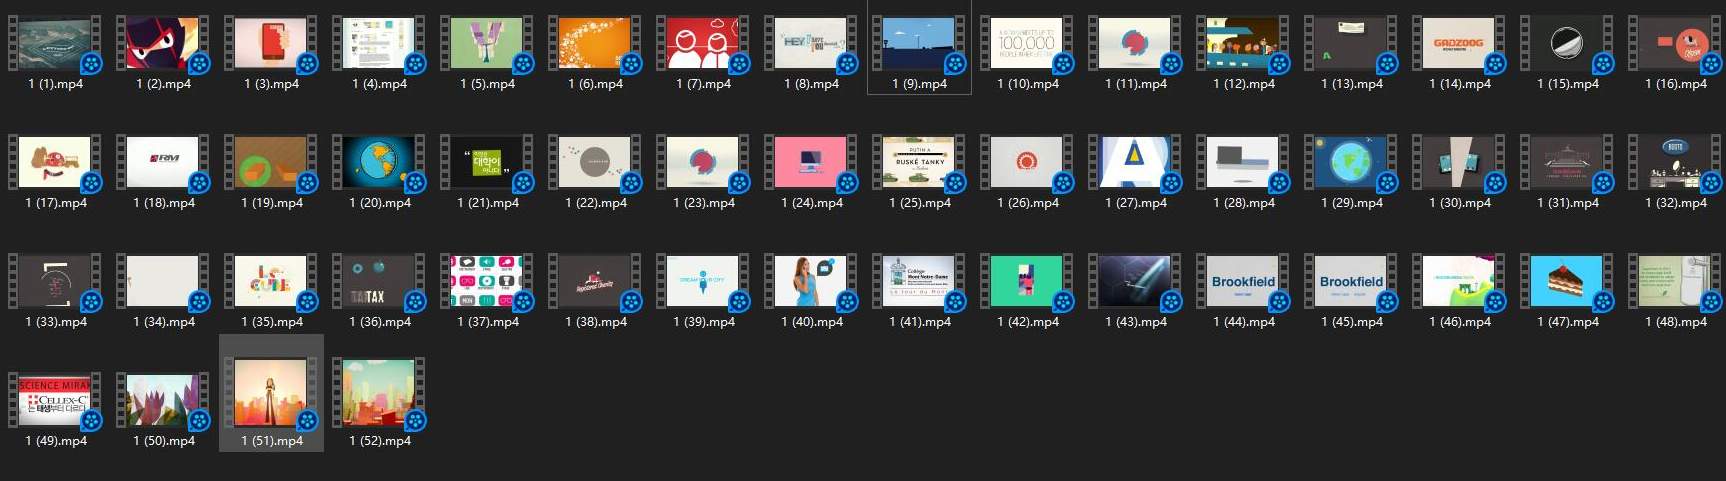Select the 1 (1).mp4 video file thumbnail
The height and width of the screenshot is (481, 1726).
click(54, 43)
